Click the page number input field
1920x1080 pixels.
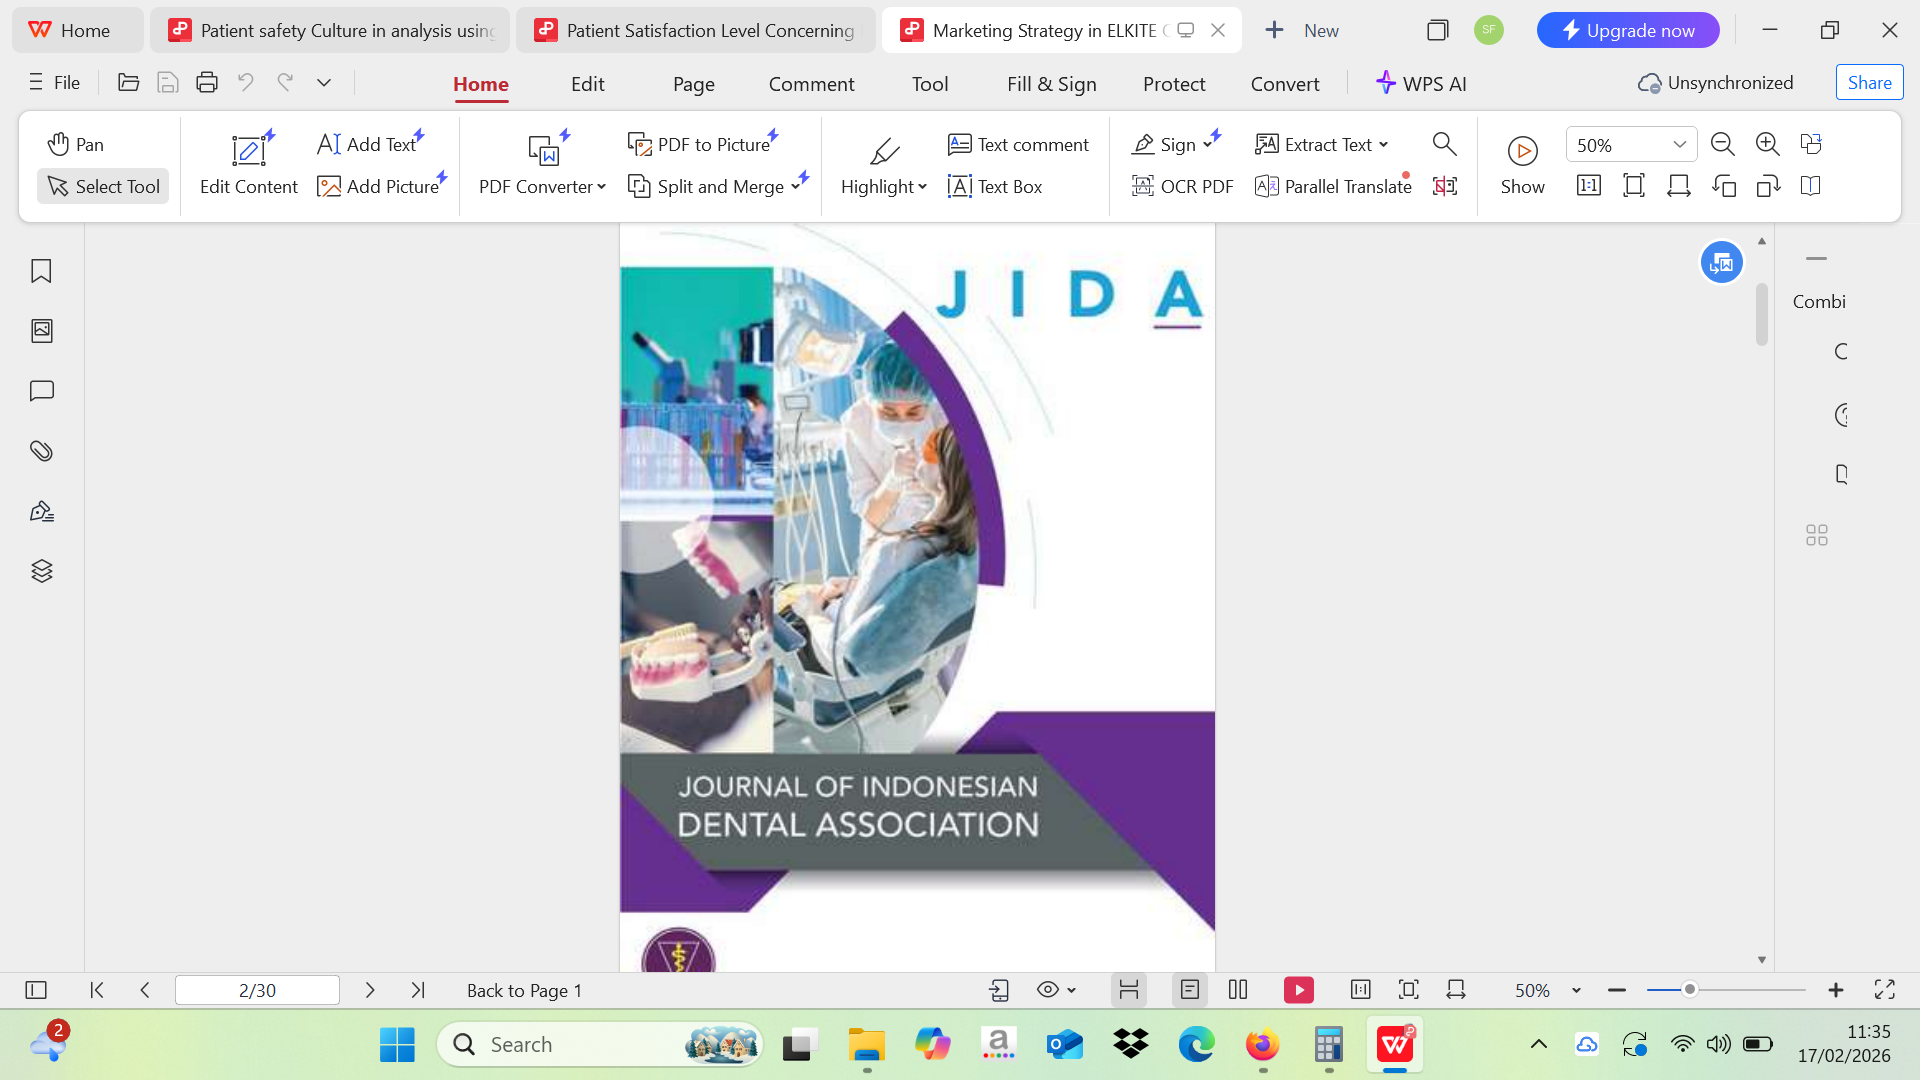click(x=257, y=990)
